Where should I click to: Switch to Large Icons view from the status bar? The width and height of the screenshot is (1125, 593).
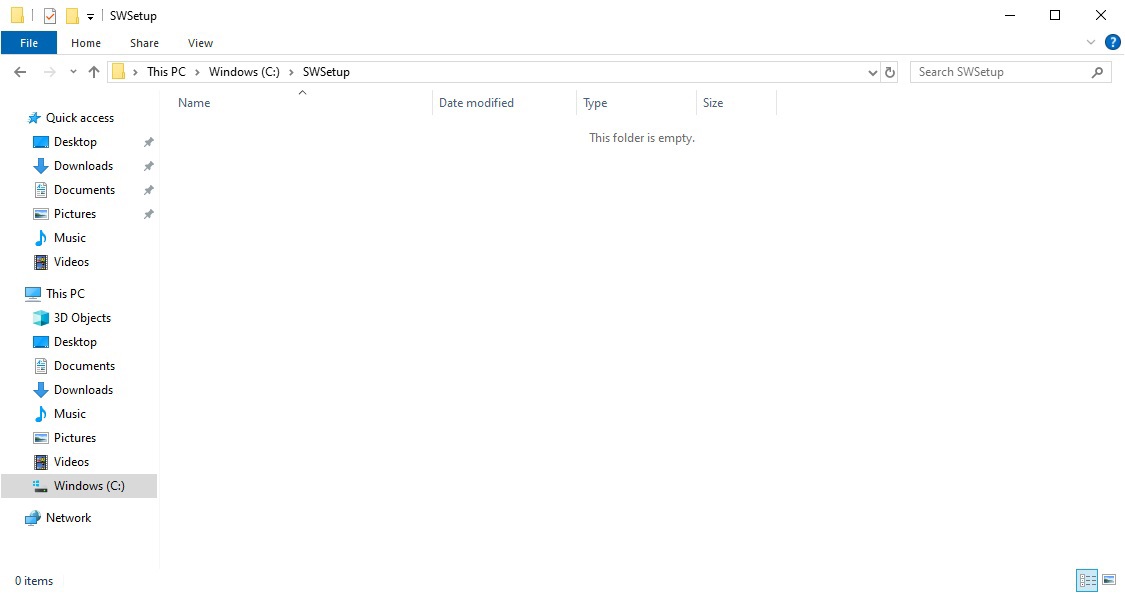point(1110,580)
